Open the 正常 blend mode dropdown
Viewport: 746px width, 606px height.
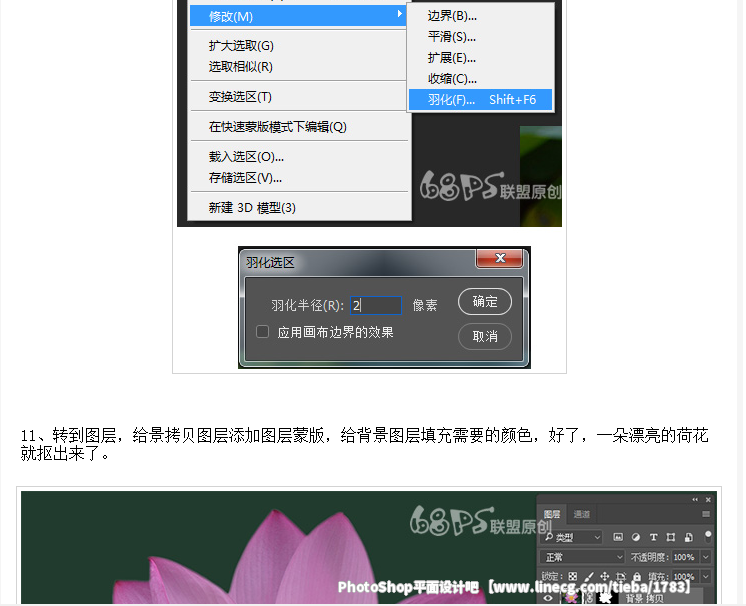pyautogui.click(x=582, y=557)
